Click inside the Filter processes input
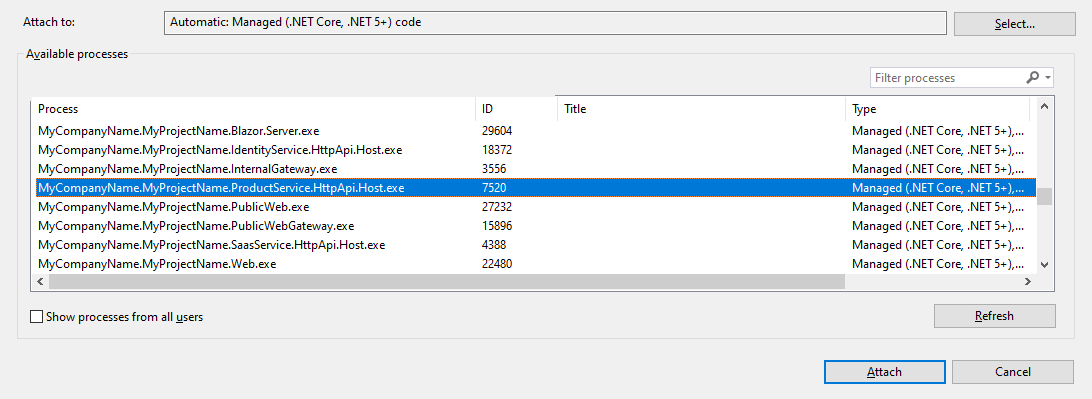 [947, 78]
